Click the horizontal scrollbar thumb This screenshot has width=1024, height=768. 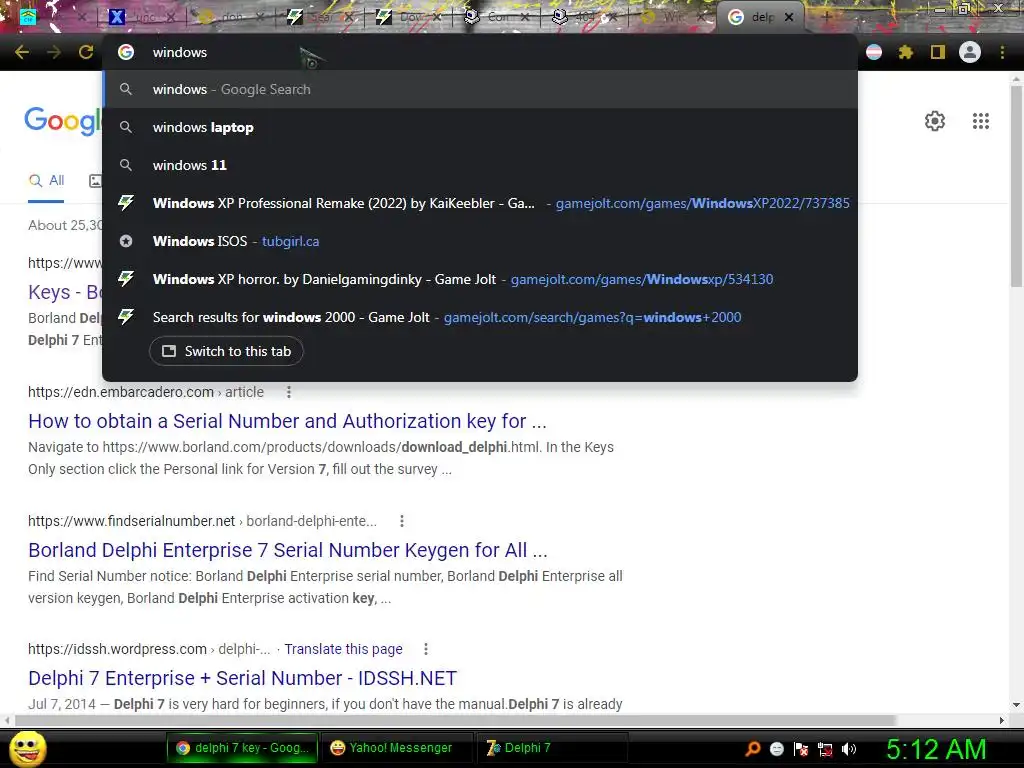[x=456, y=720]
